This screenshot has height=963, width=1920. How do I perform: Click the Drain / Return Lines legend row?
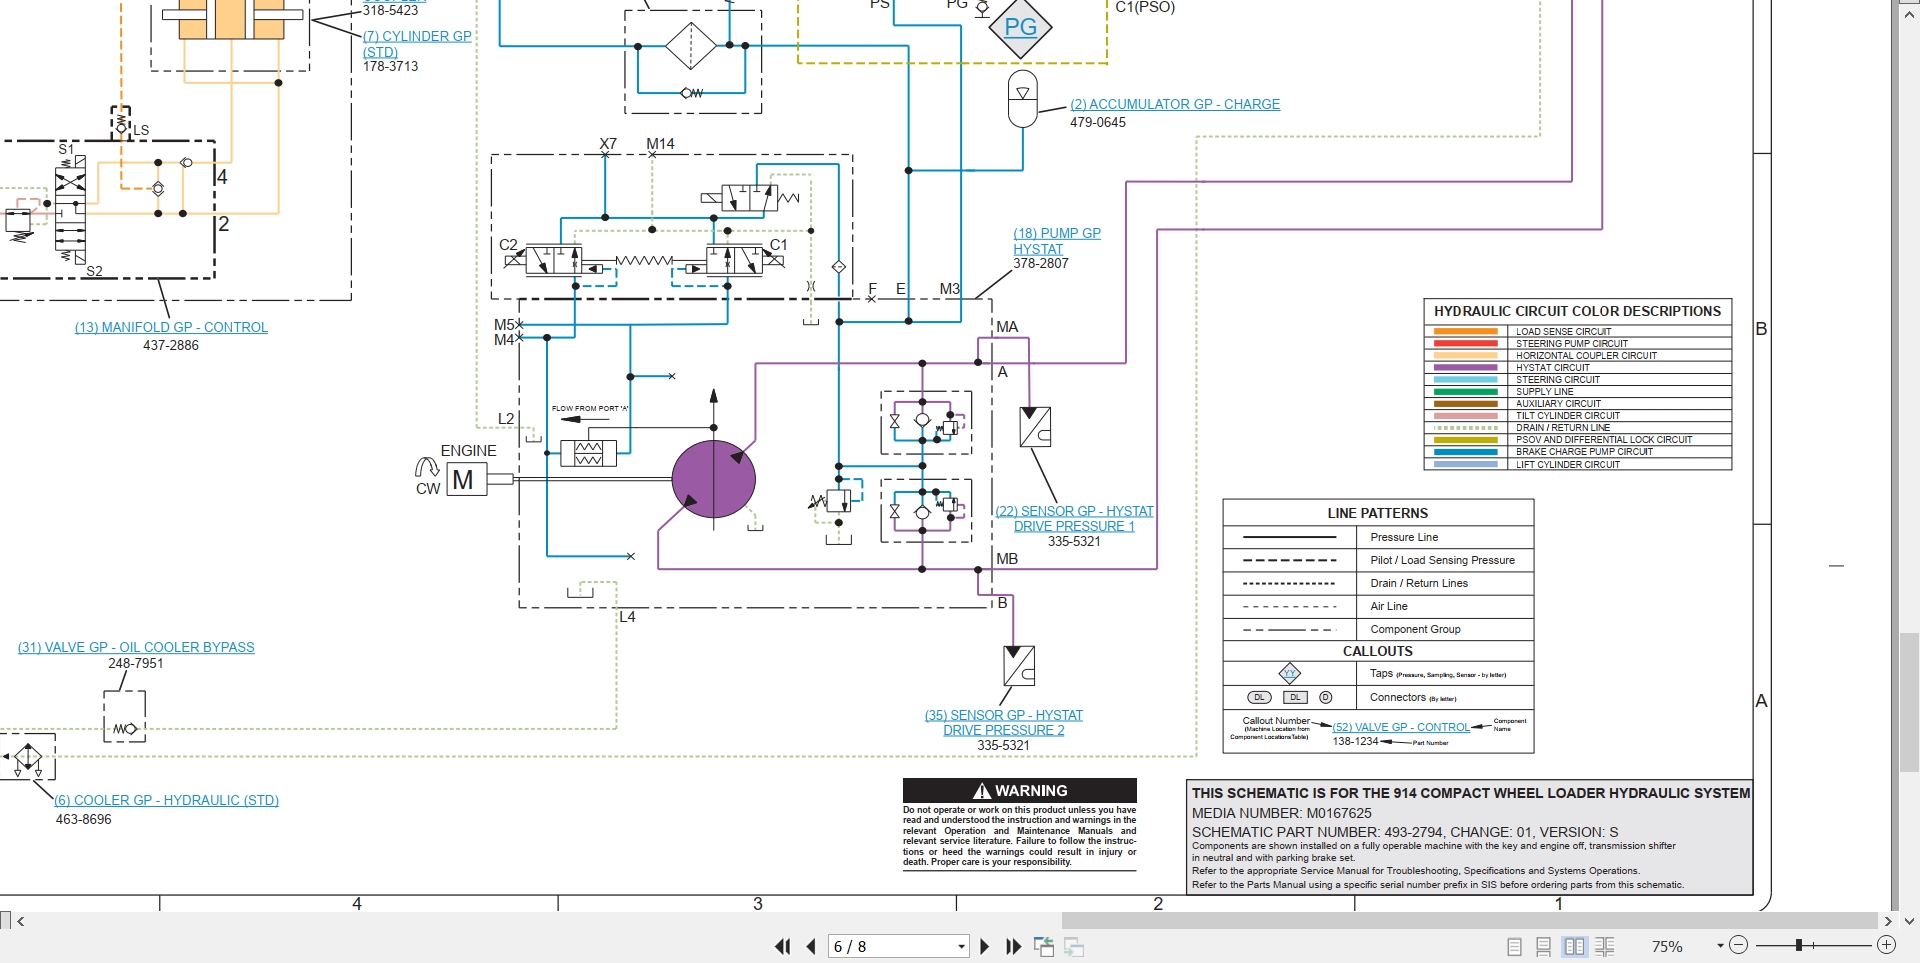point(1378,583)
